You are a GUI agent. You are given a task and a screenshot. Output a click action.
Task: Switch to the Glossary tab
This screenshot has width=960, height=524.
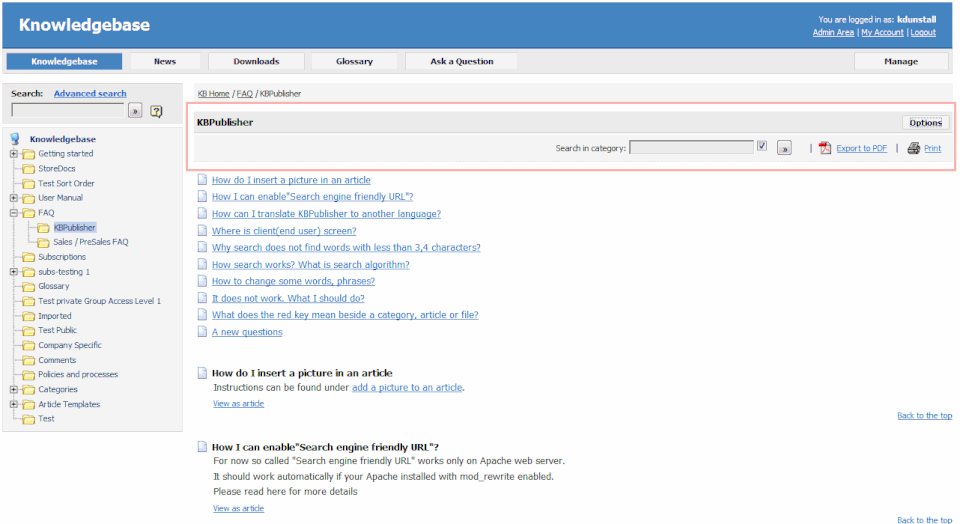pos(354,61)
